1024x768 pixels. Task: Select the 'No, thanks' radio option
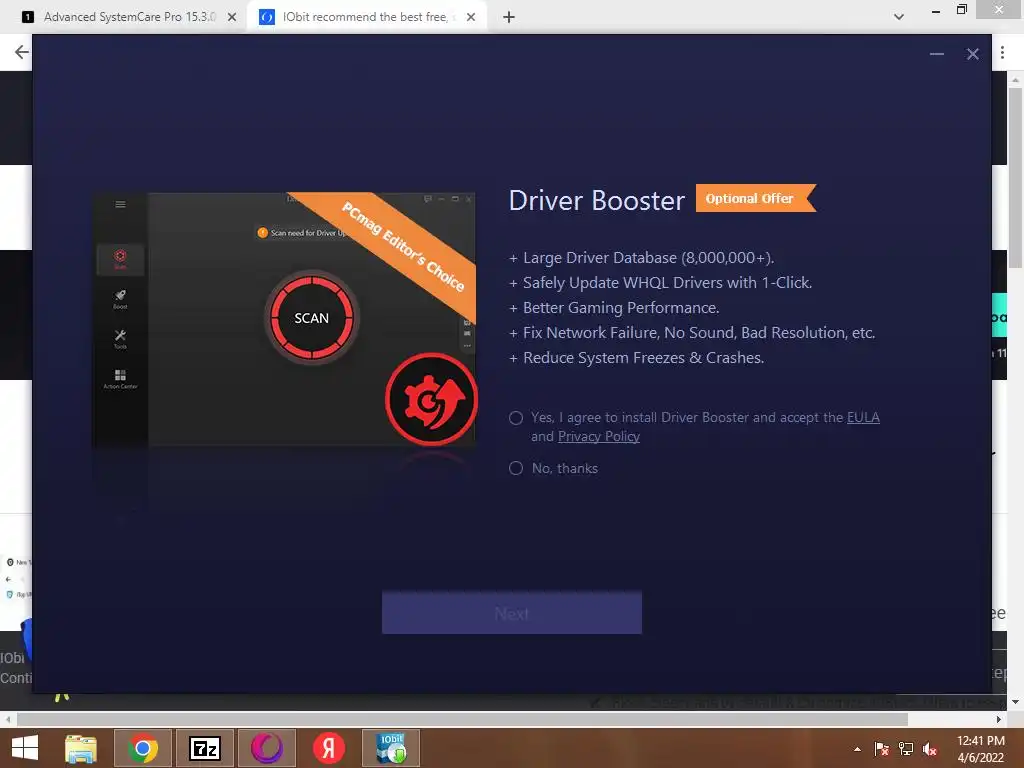pyautogui.click(x=516, y=468)
